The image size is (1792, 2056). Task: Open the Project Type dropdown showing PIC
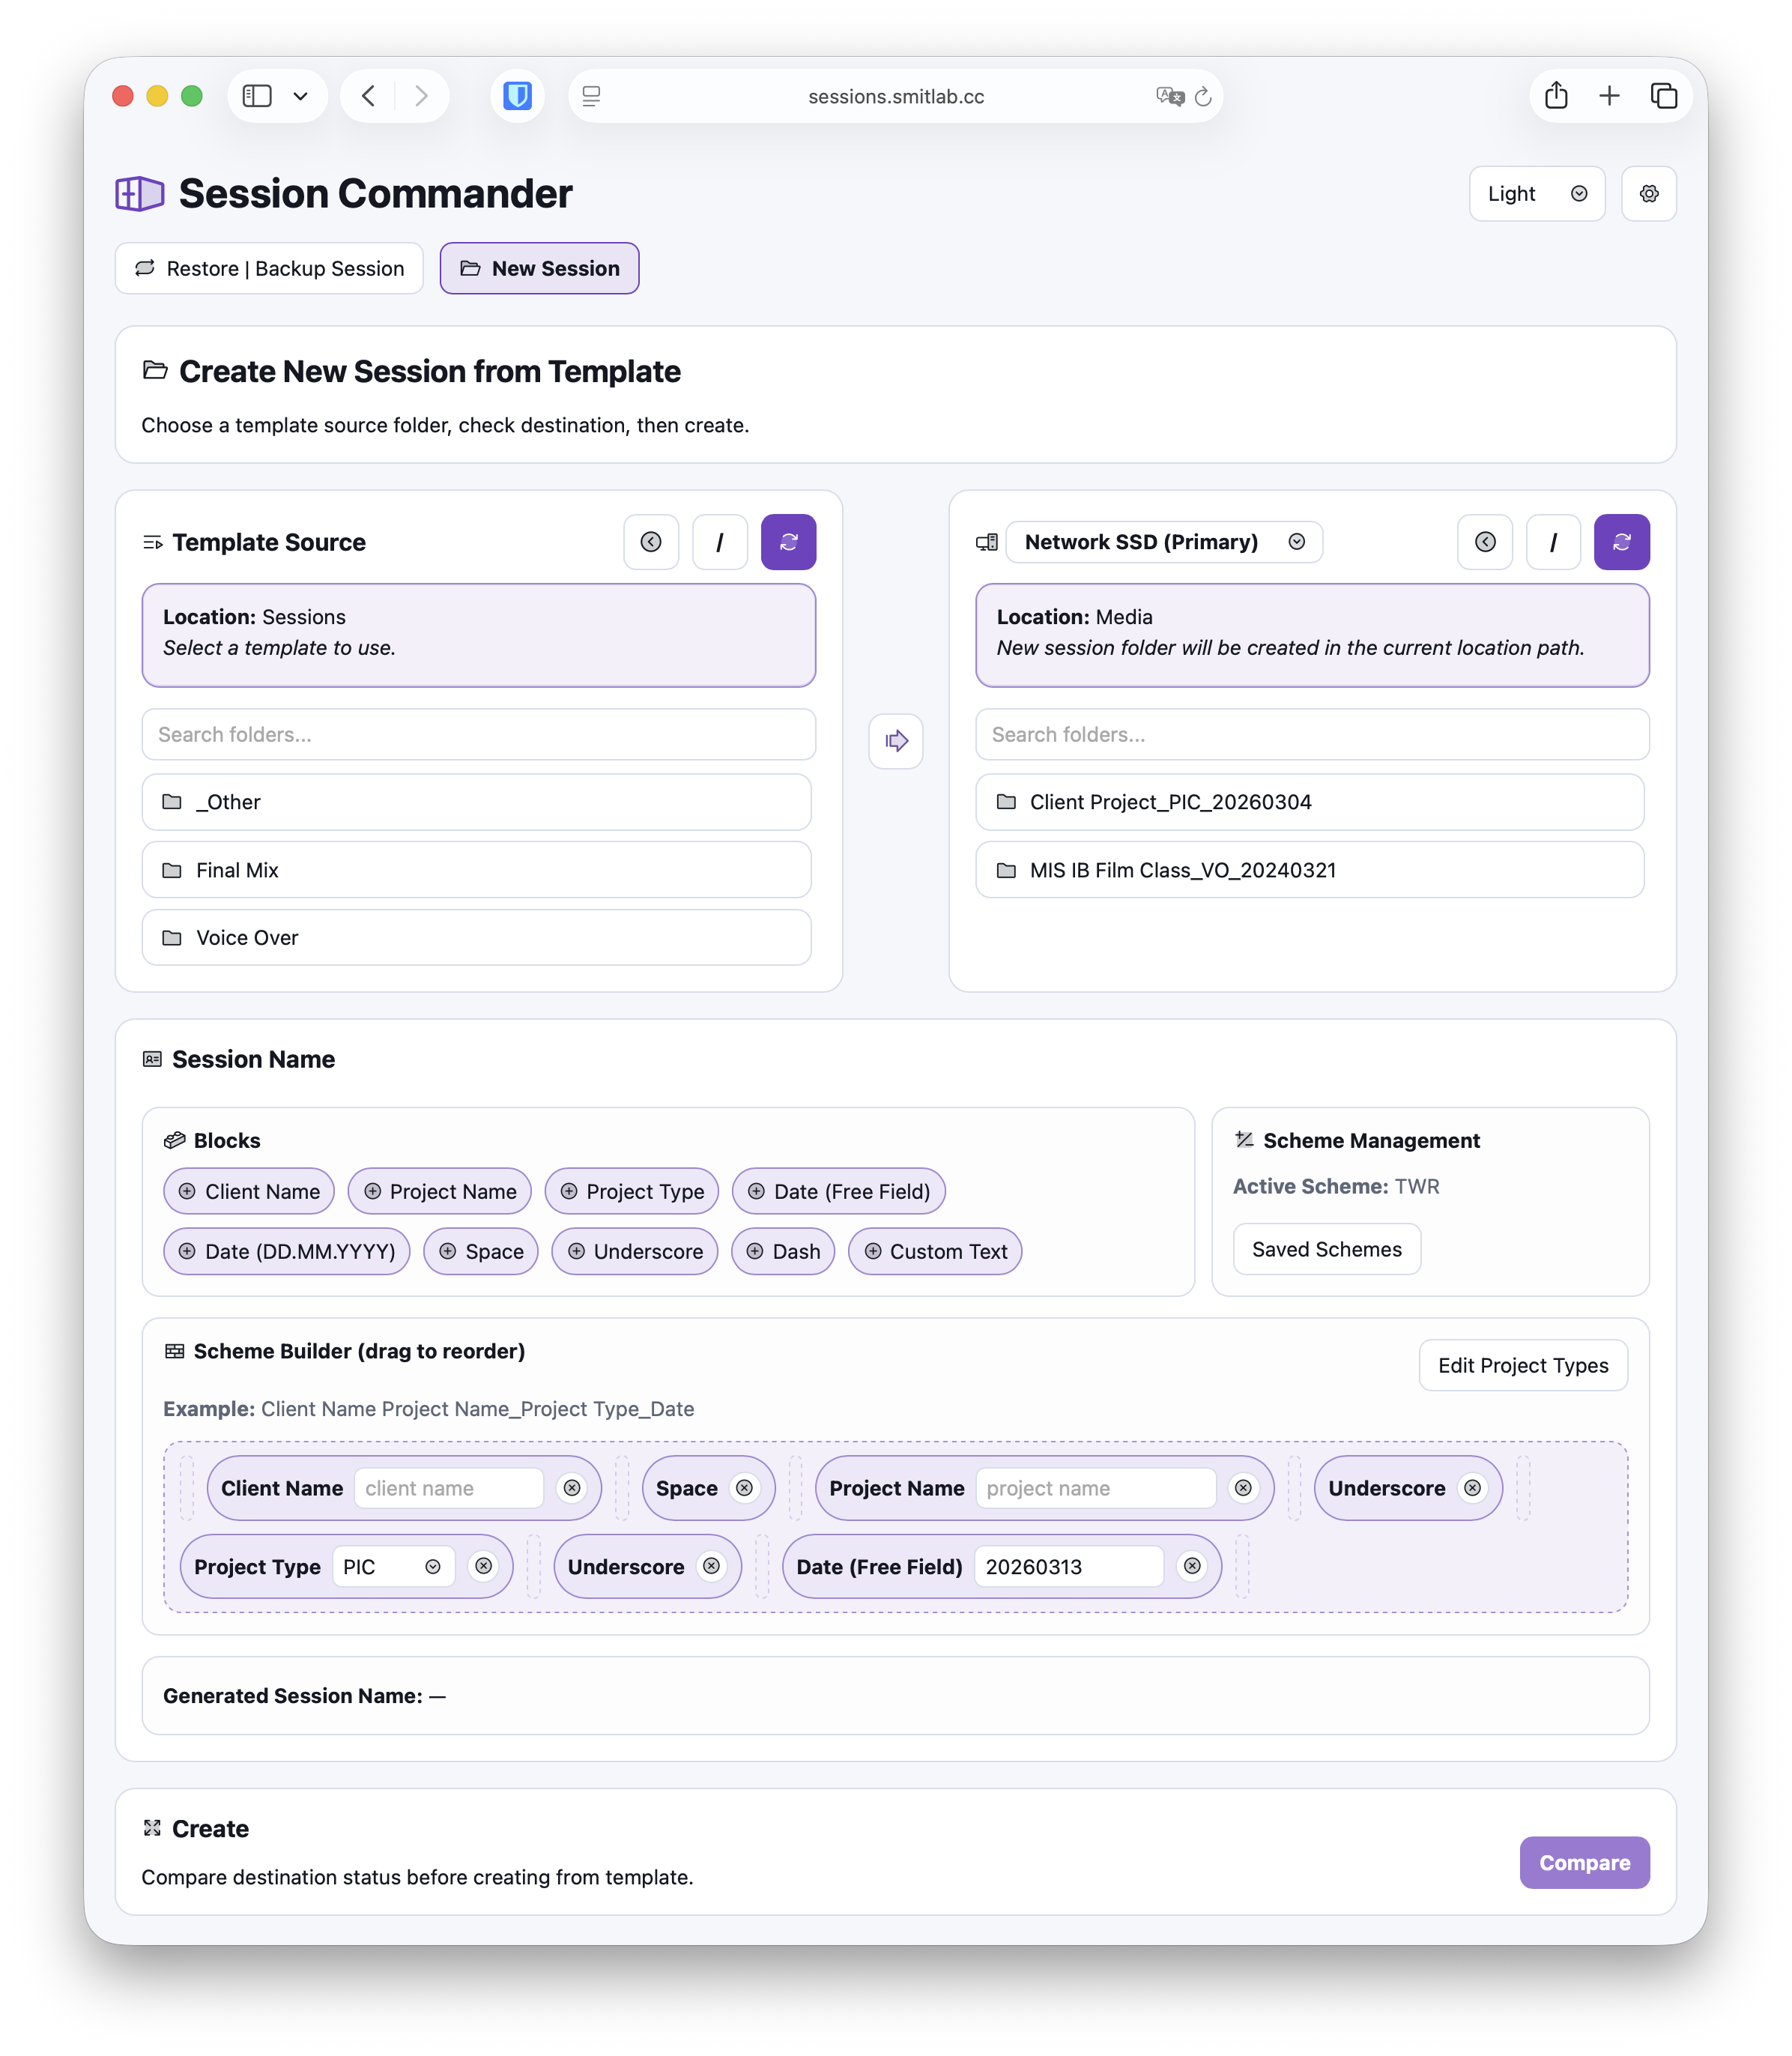click(434, 1566)
